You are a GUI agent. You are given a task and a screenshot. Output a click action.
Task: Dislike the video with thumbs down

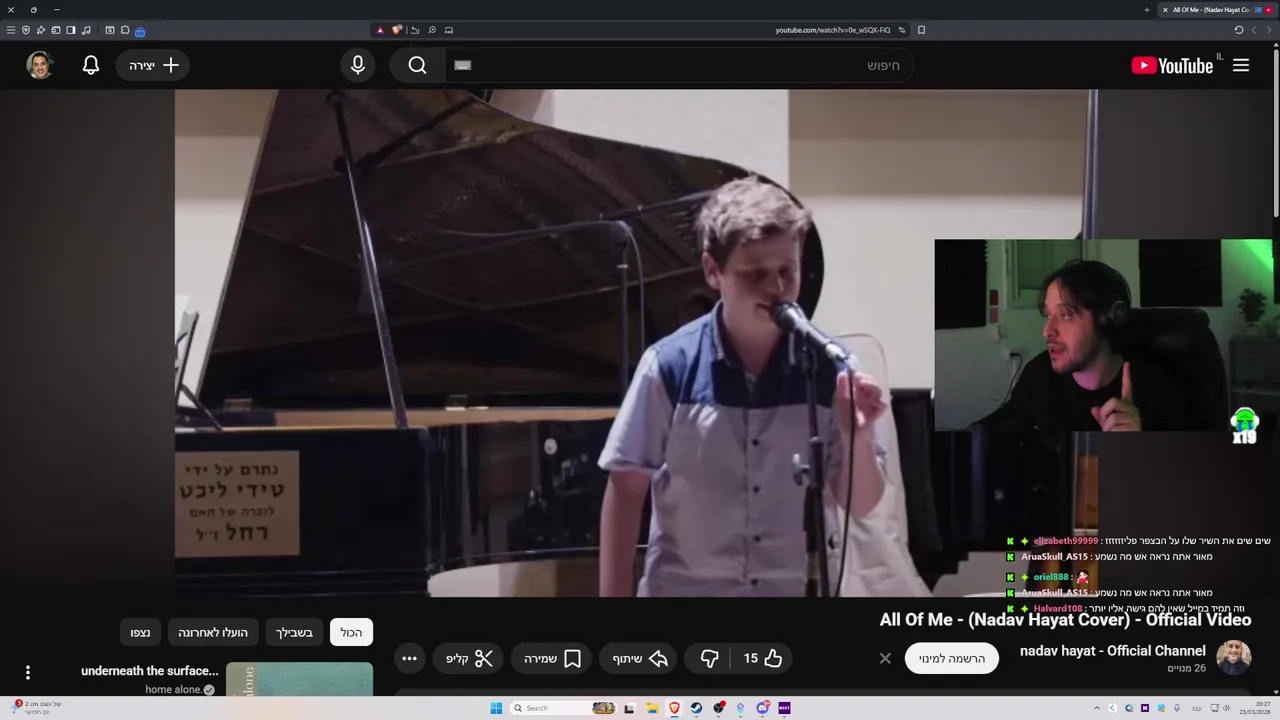tap(709, 658)
